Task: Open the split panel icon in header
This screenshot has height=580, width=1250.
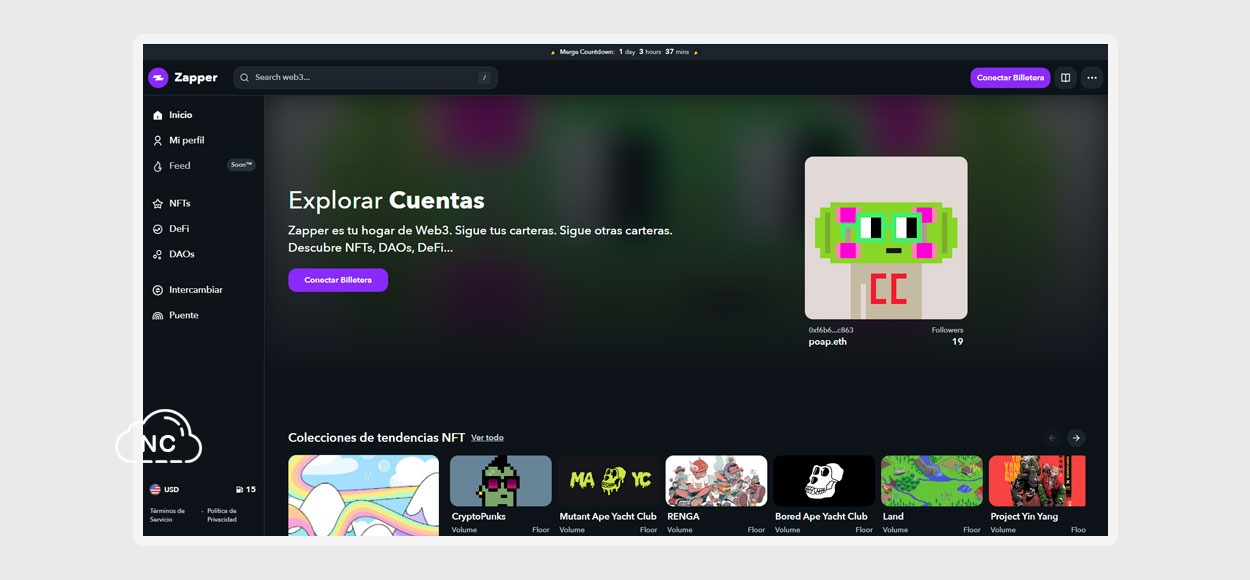Action: [1066, 78]
